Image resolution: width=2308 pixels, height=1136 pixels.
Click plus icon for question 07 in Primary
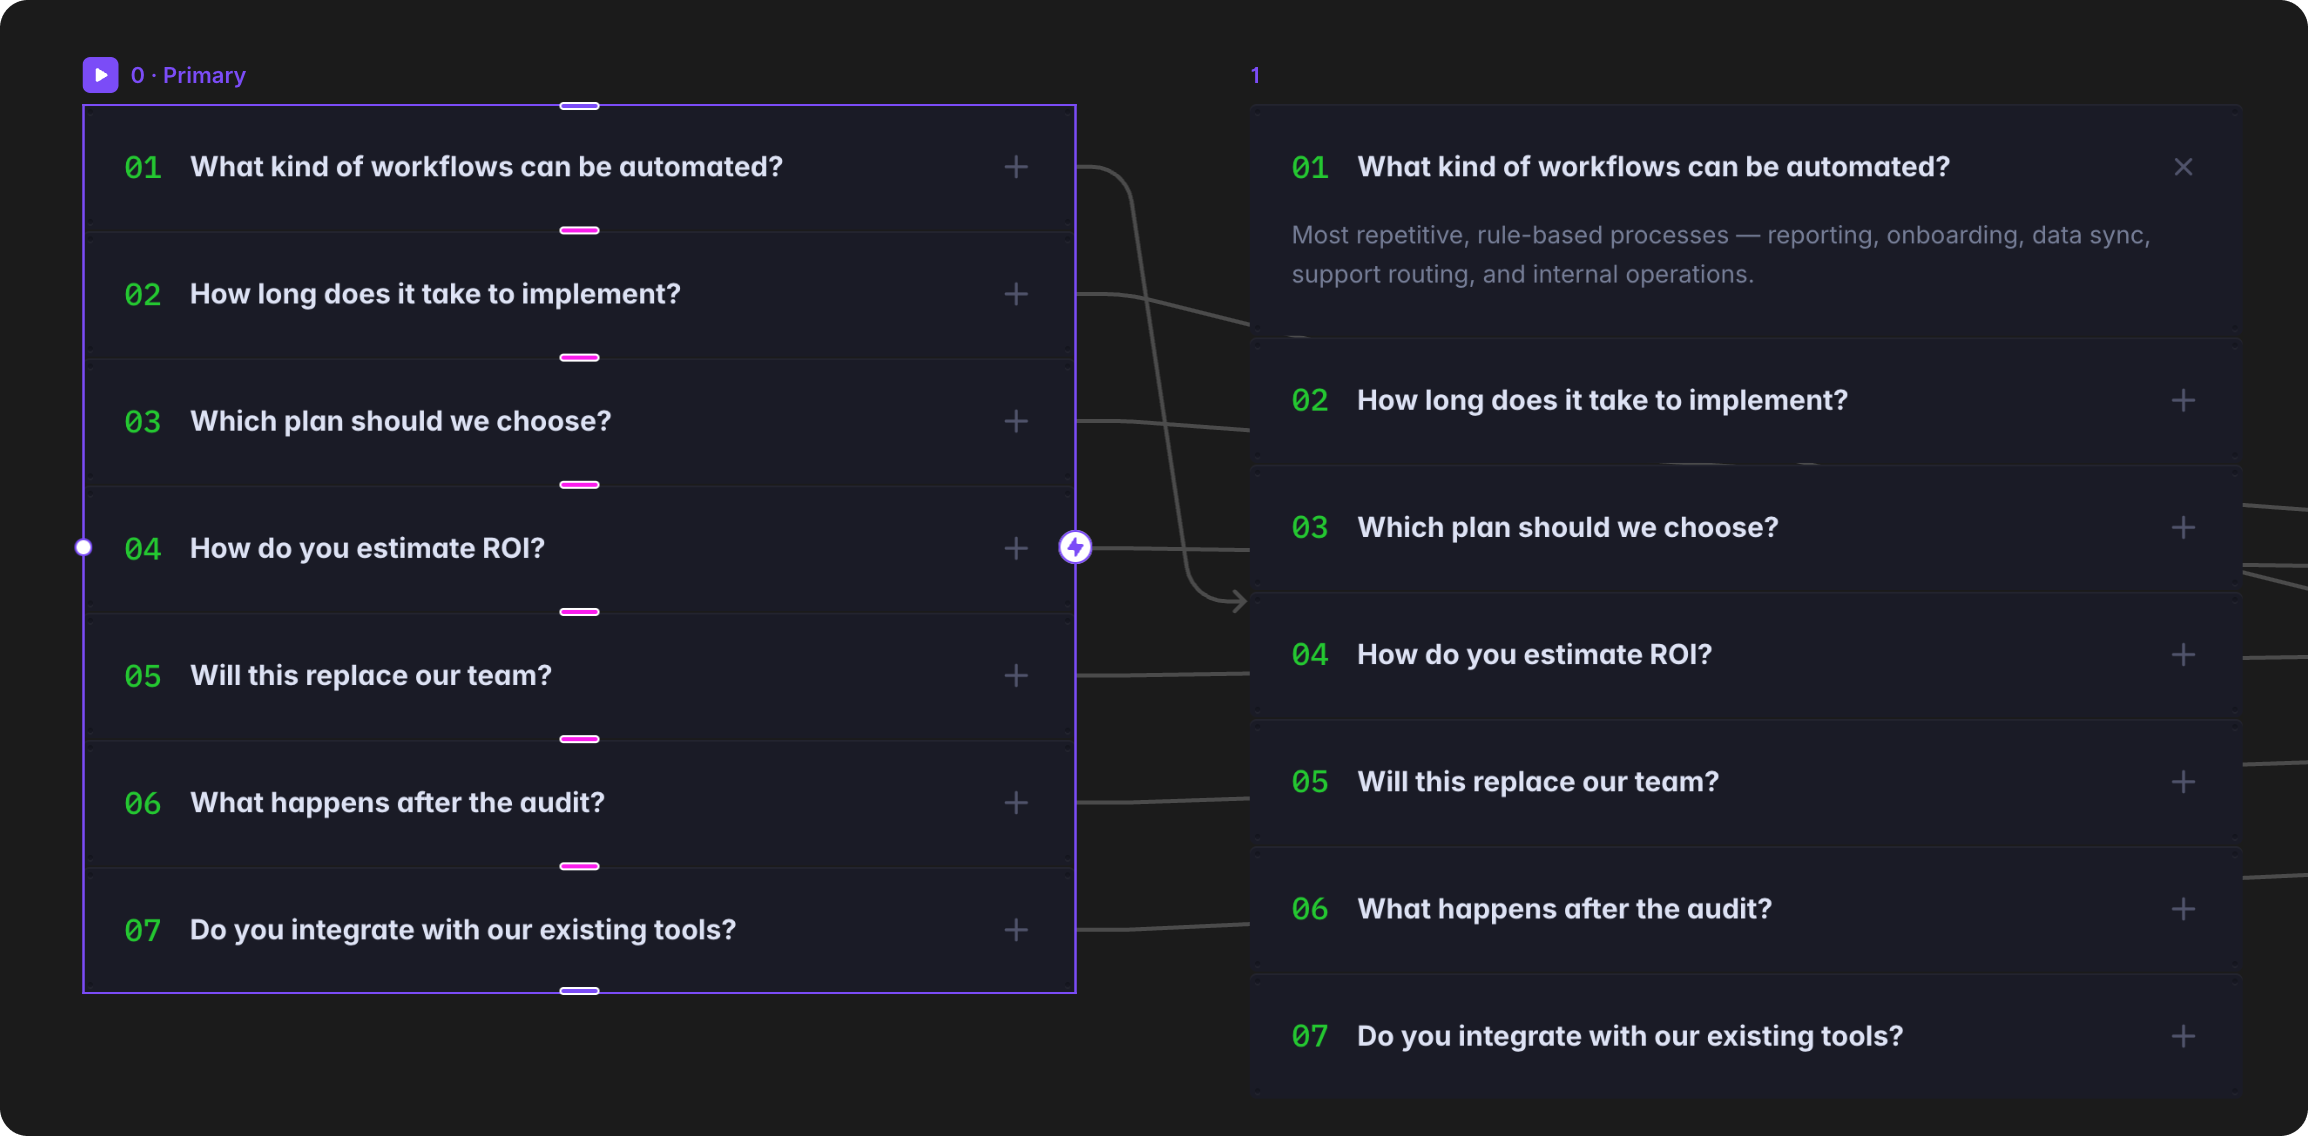[1016, 930]
